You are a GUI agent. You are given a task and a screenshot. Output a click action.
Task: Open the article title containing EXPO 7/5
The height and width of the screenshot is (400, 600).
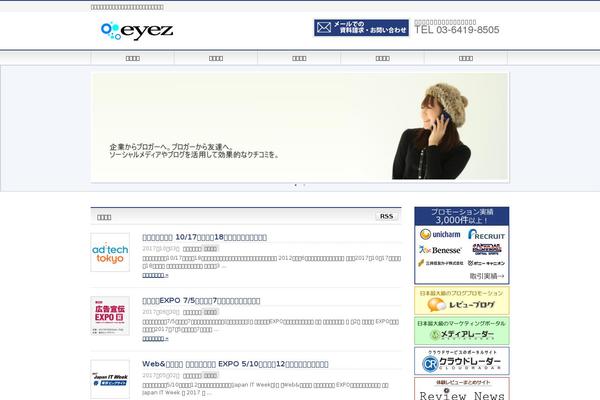click(201, 301)
